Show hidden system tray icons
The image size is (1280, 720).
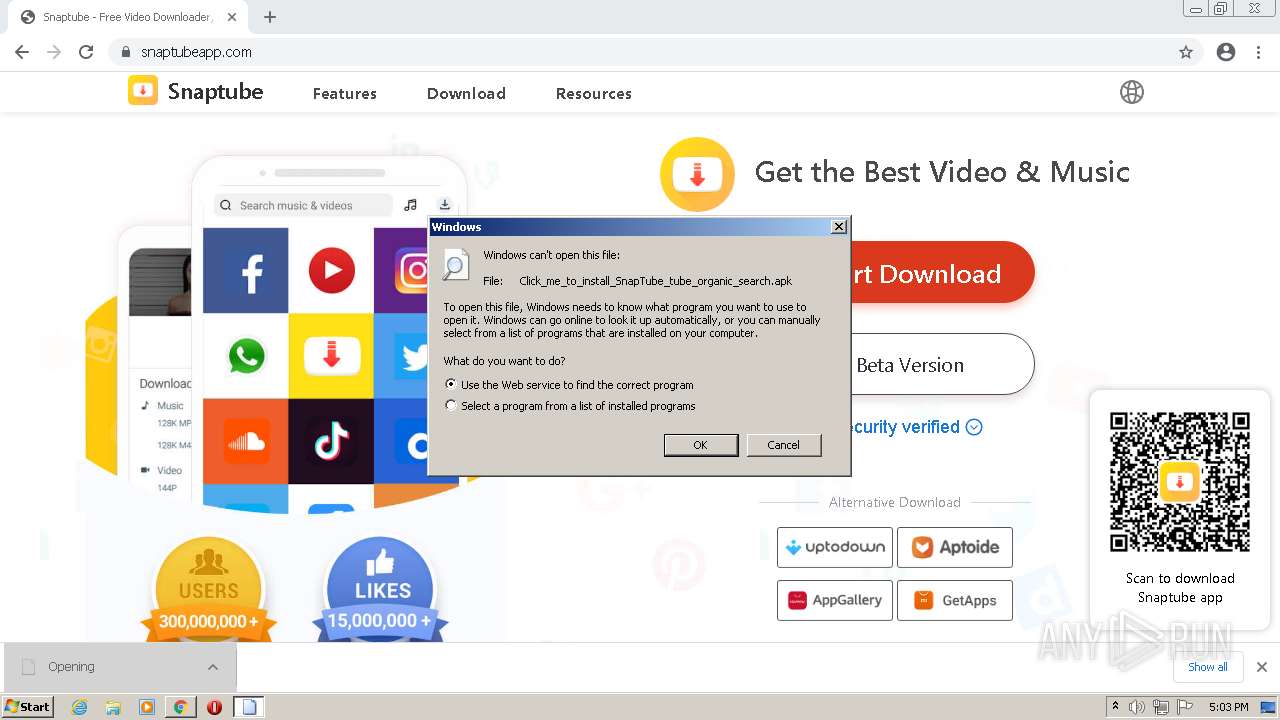[1115, 707]
